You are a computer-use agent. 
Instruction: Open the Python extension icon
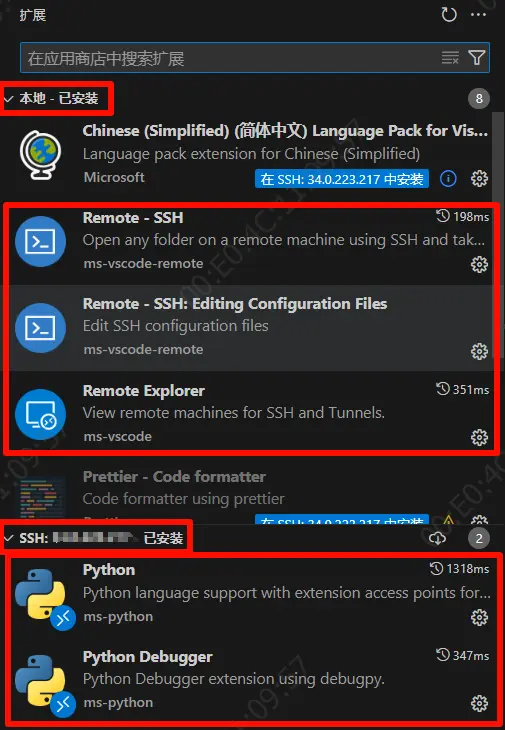pyautogui.click(x=42, y=595)
